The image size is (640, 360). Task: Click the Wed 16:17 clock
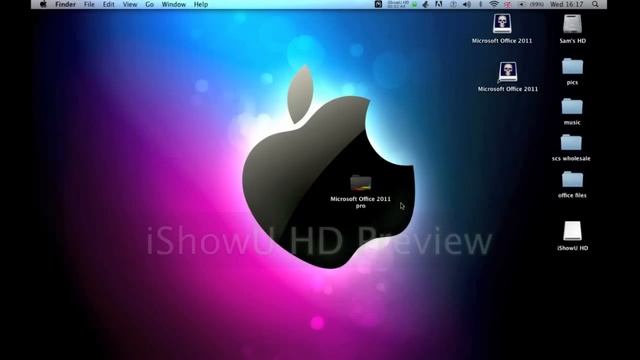pos(567,4)
